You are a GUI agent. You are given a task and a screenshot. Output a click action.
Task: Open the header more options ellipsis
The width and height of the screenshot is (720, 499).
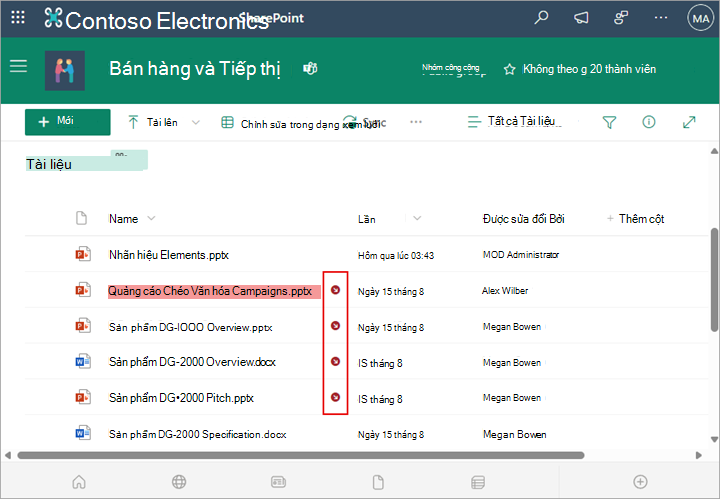pos(661,18)
